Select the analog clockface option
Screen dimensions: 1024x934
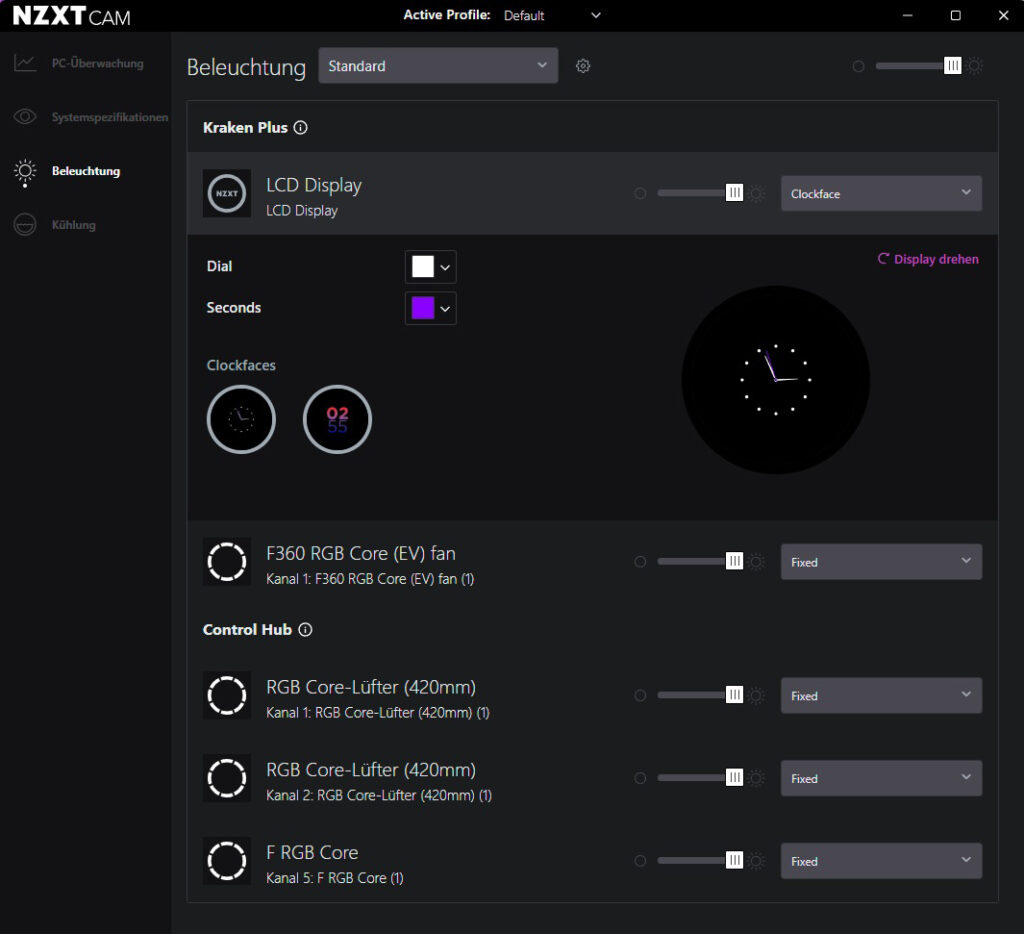point(241,419)
